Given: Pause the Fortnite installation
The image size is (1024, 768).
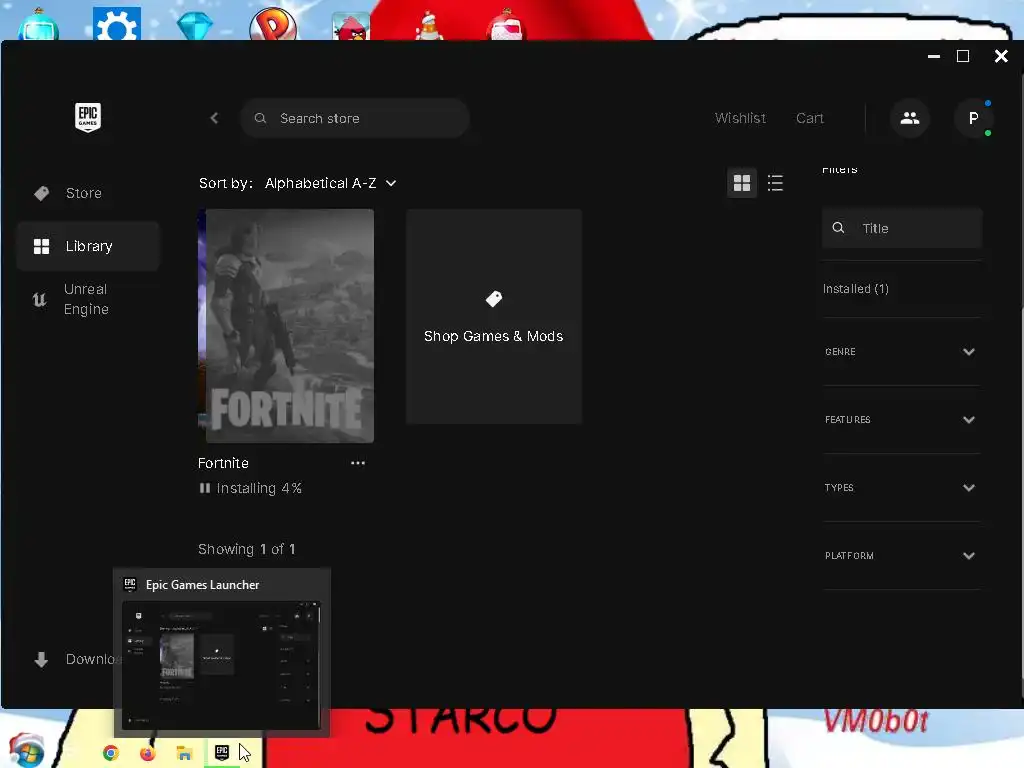Looking at the screenshot, I should click(x=204, y=488).
